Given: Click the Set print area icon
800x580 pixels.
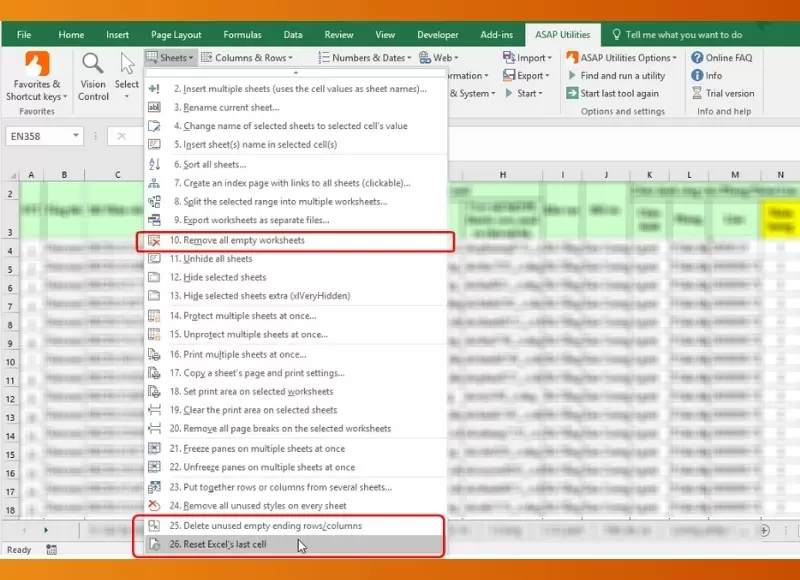Looking at the screenshot, I should click(x=154, y=391).
